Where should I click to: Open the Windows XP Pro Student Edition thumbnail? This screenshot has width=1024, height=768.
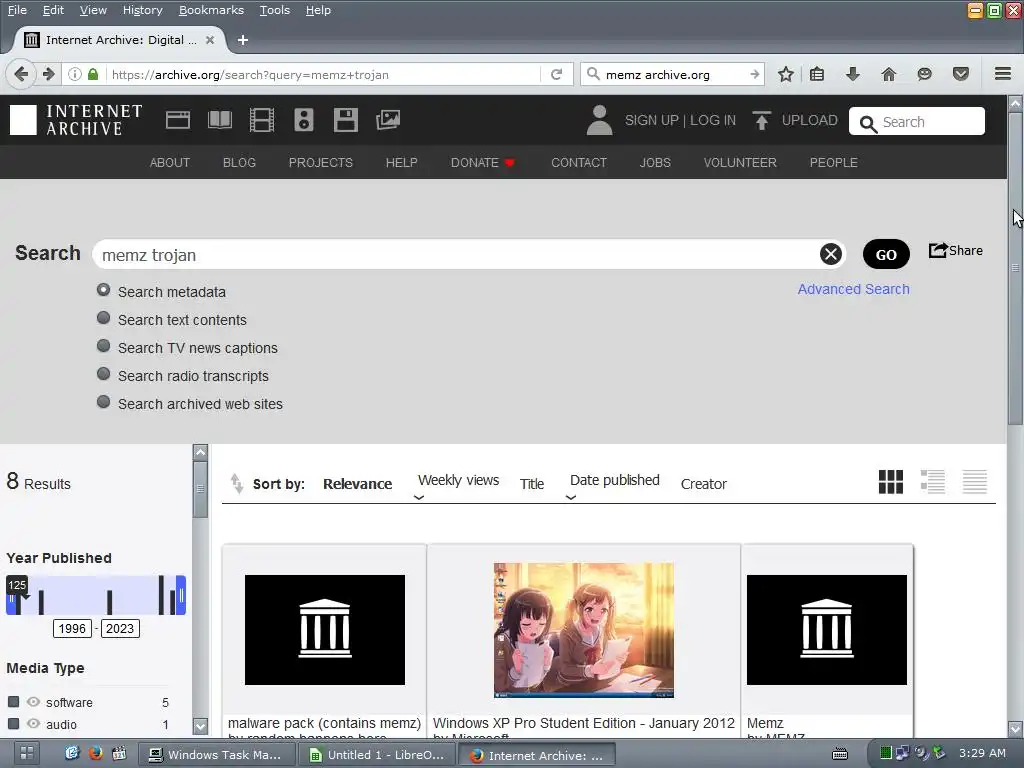(x=583, y=630)
